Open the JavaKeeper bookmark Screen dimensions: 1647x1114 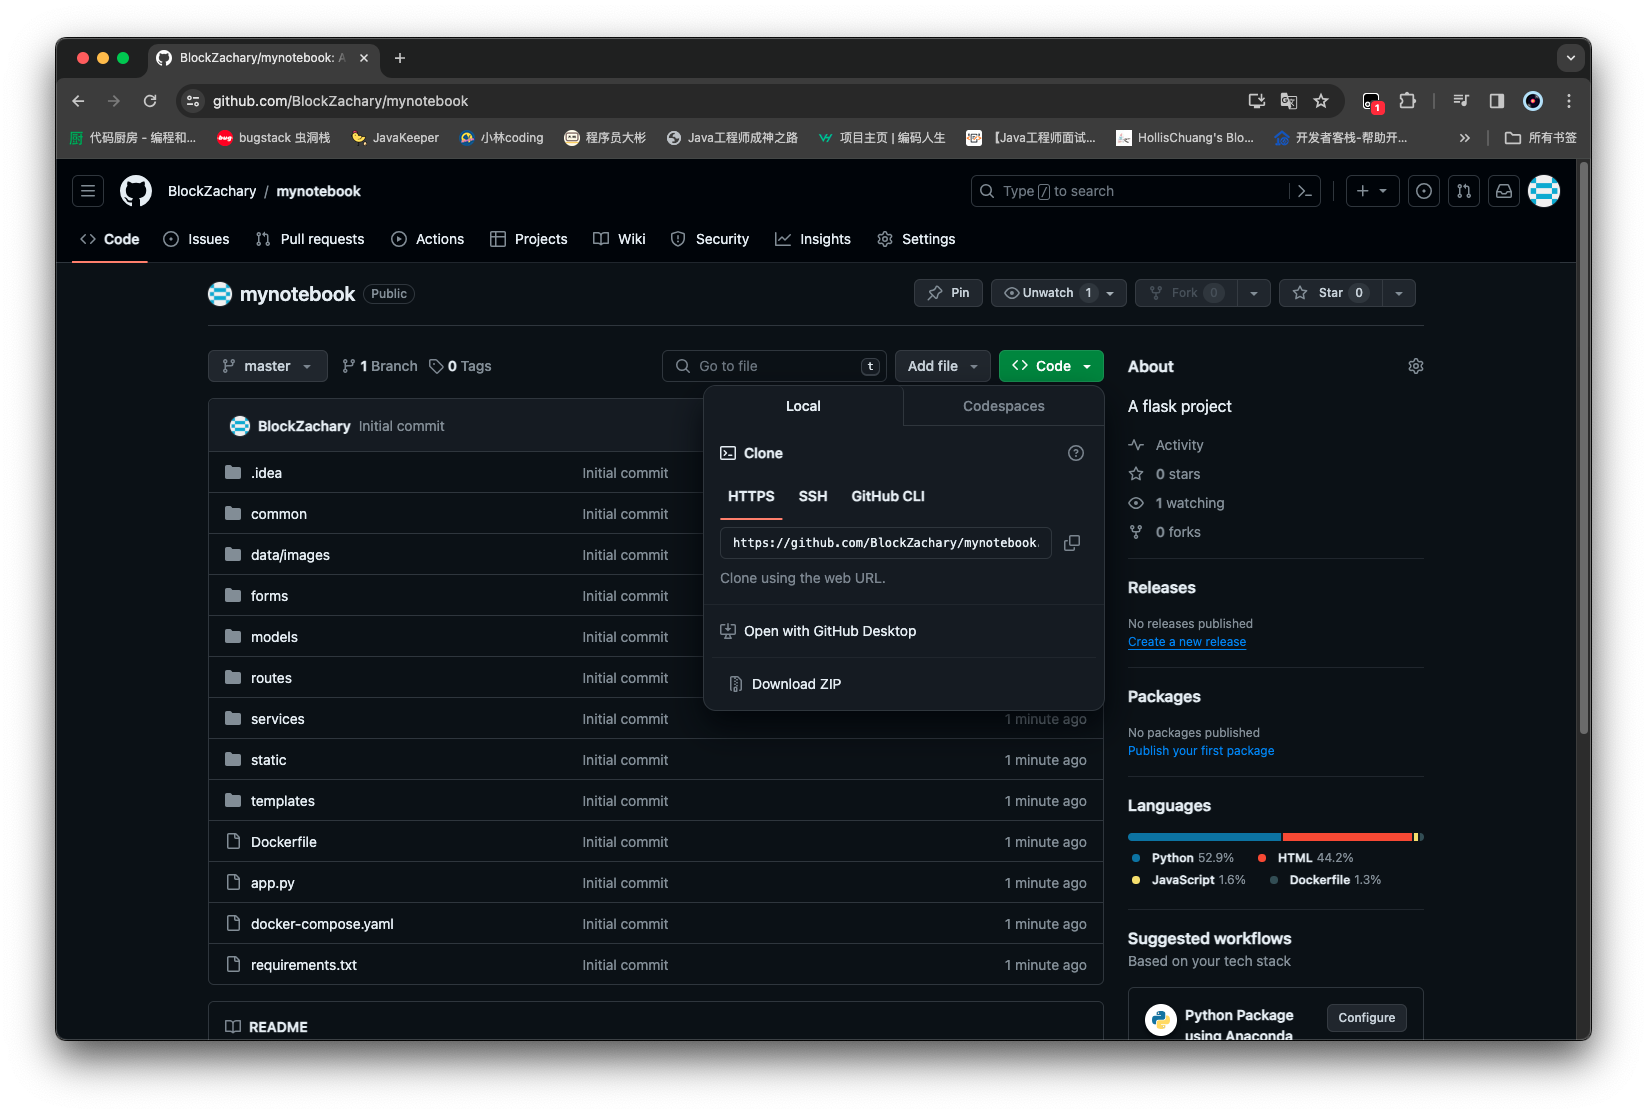coord(395,138)
